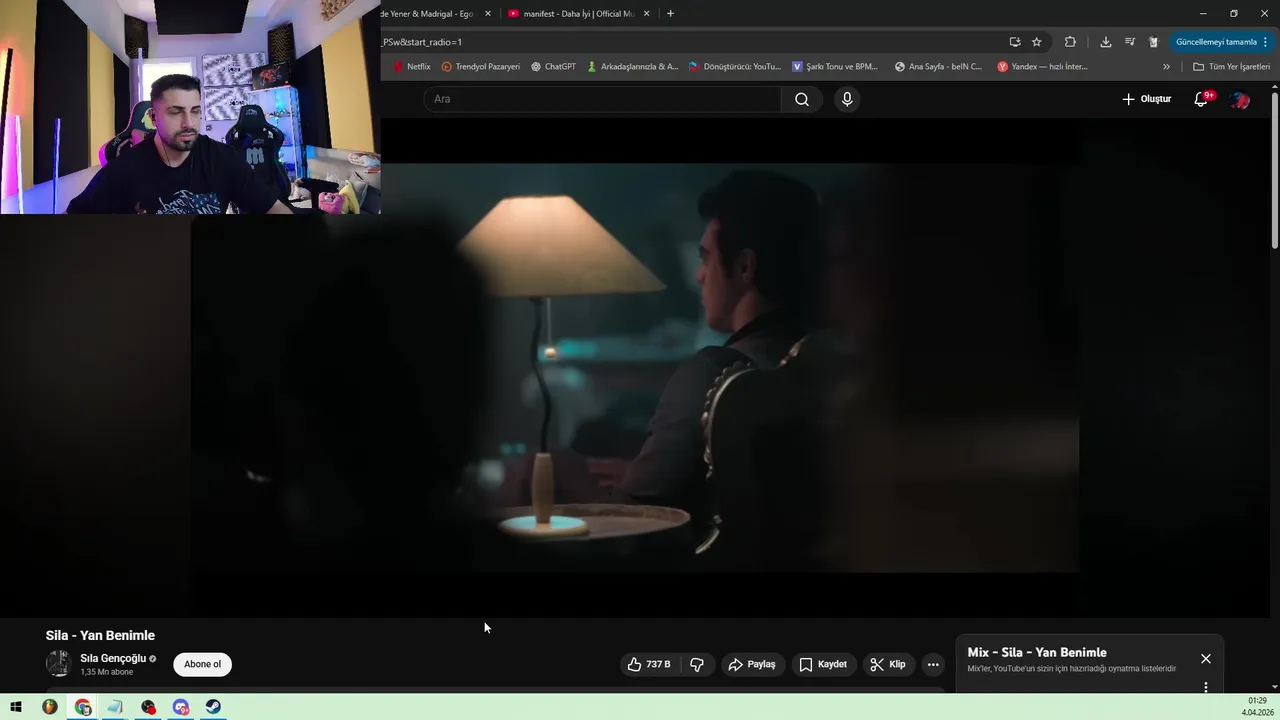Click the video title Sila - Yan Benimle
This screenshot has height=720, width=1280.
tap(100, 635)
